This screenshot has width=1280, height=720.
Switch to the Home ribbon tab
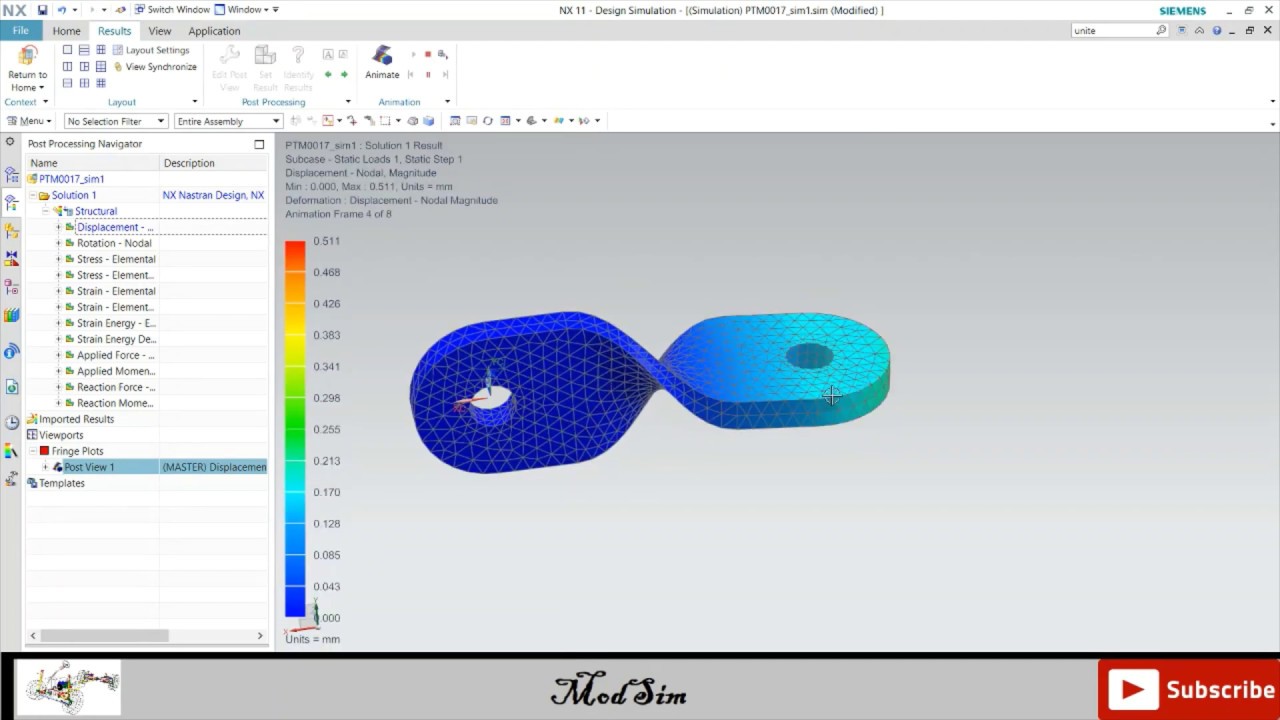point(66,31)
